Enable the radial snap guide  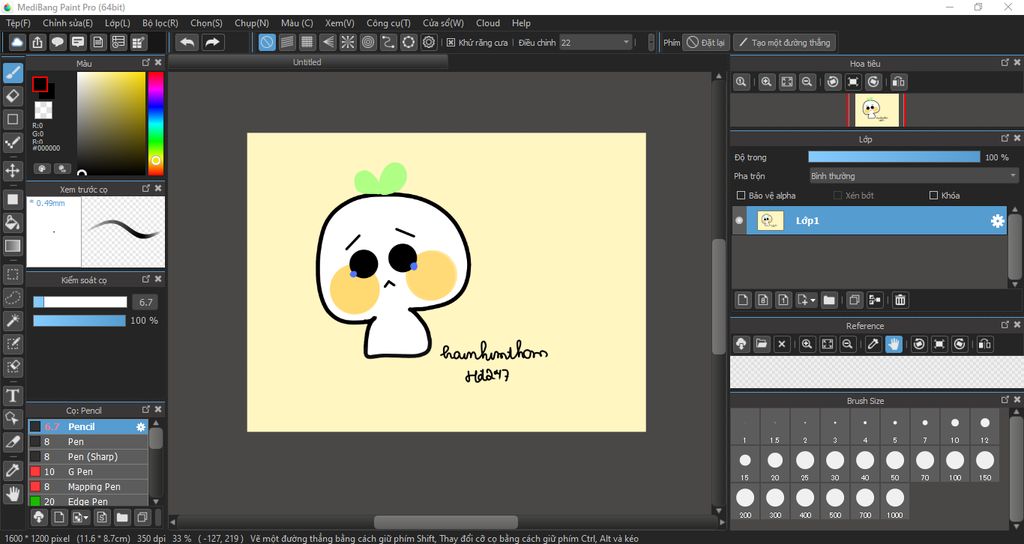(x=348, y=42)
